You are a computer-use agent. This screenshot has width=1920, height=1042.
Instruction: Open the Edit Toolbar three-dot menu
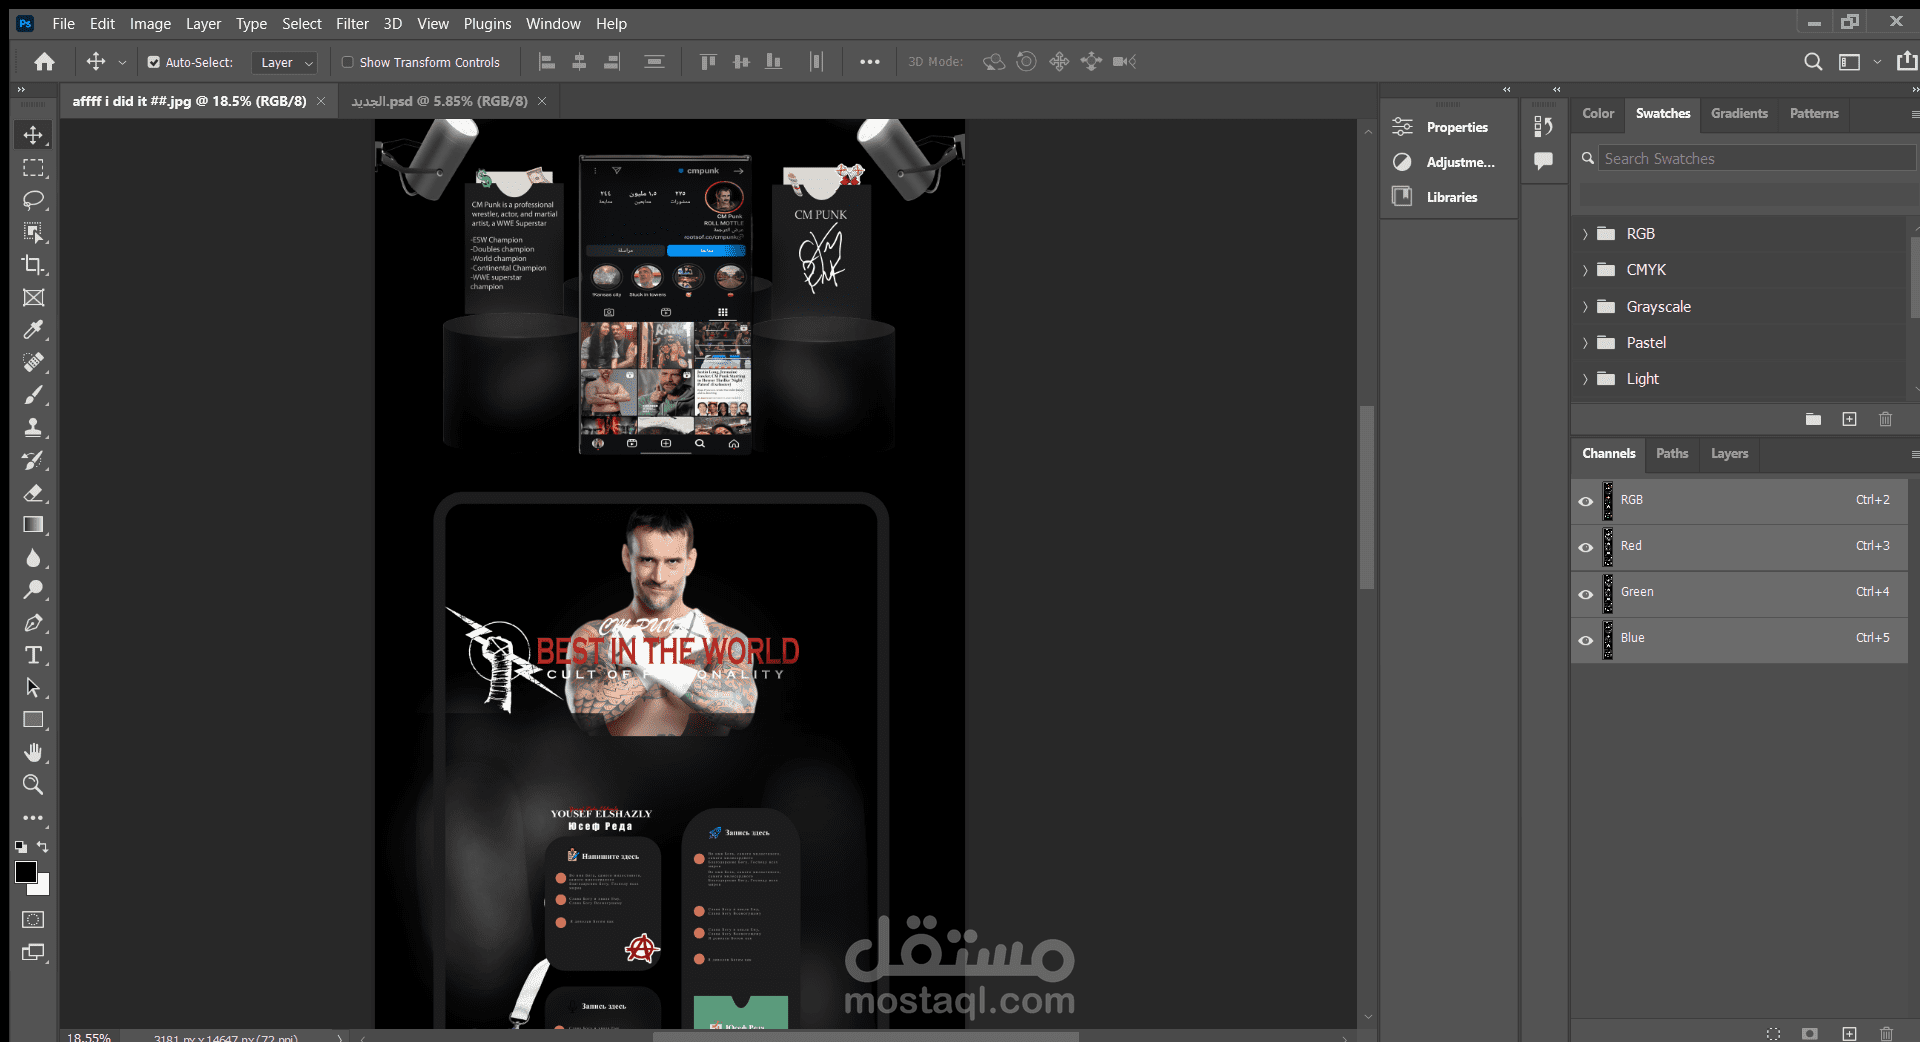pos(33,818)
